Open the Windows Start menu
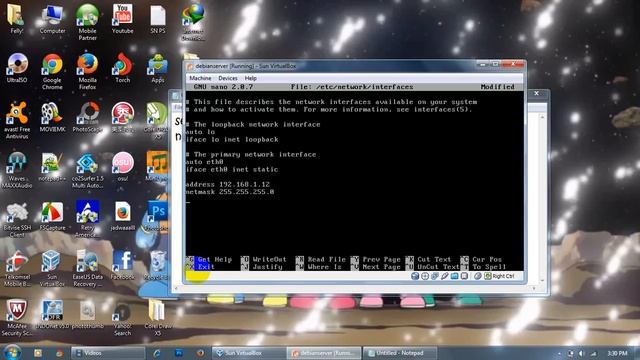The image size is (640, 360). pos(12,352)
